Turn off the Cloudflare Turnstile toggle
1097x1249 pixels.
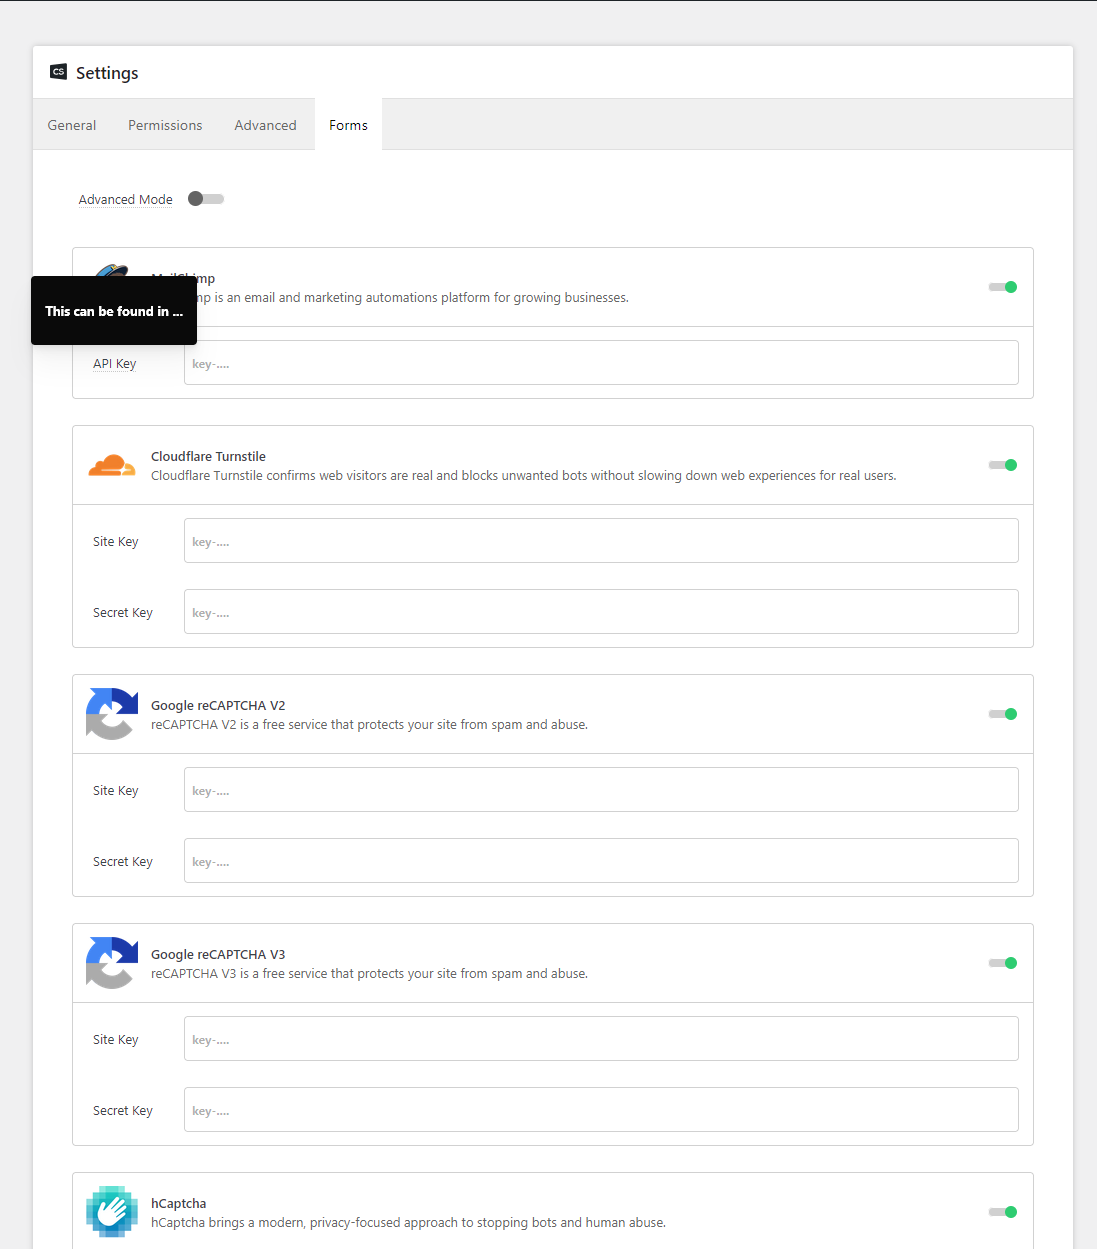click(1002, 465)
